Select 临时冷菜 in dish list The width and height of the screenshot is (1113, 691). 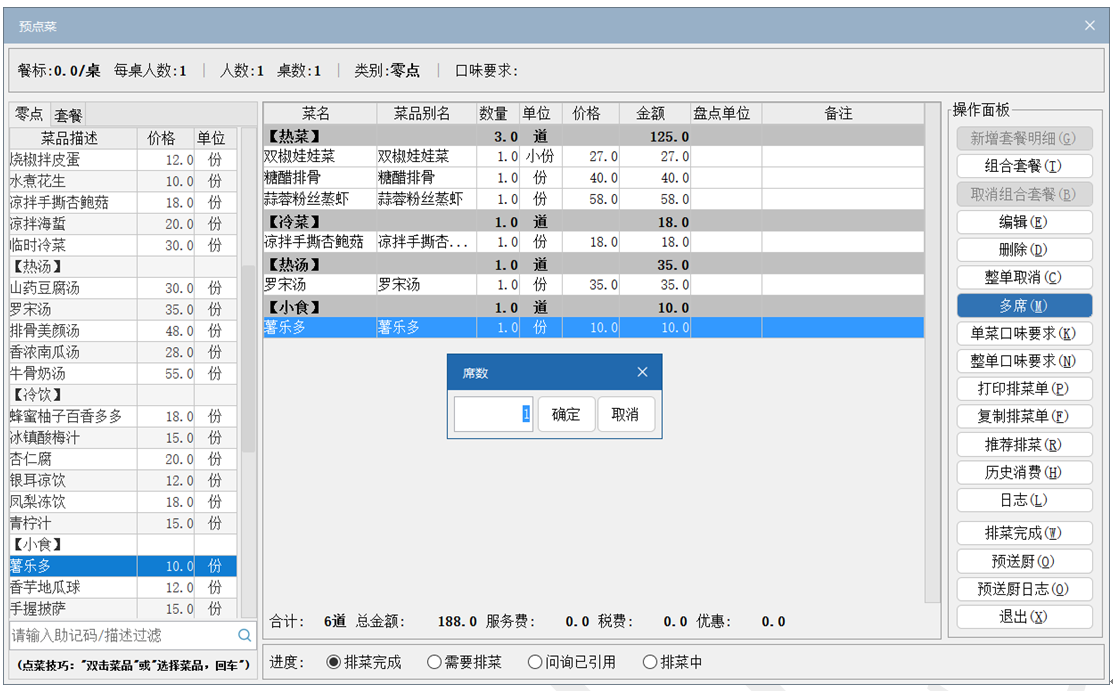click(123, 245)
